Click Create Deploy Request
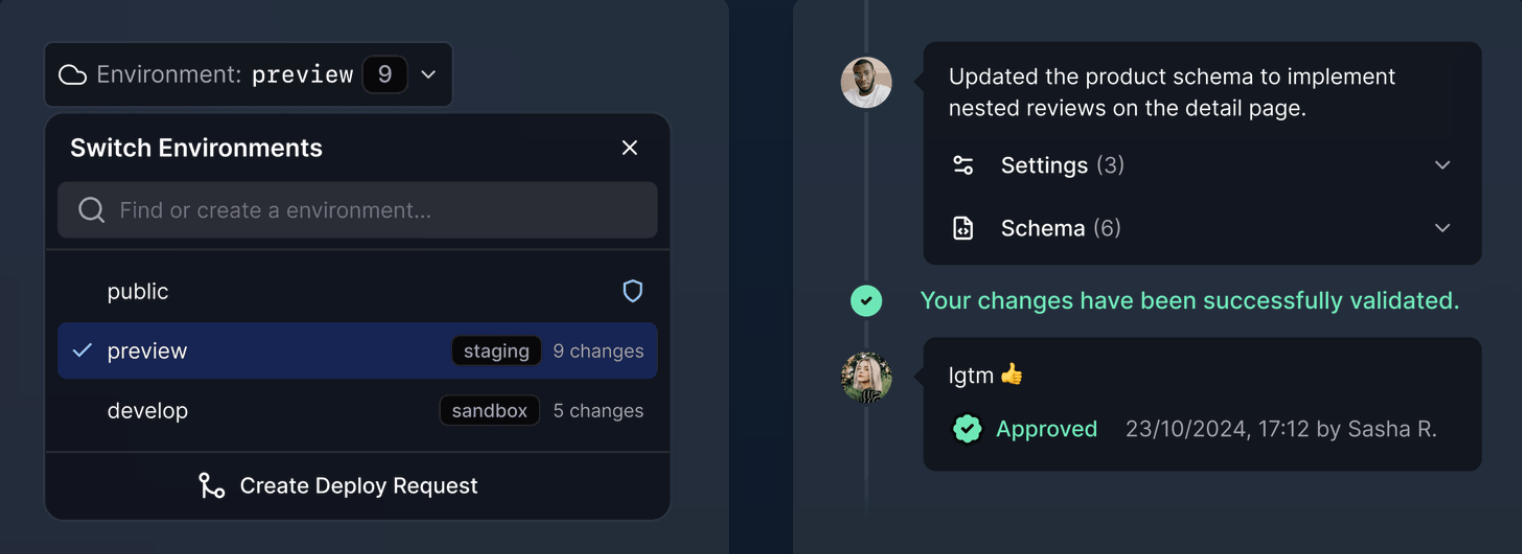 coord(358,486)
